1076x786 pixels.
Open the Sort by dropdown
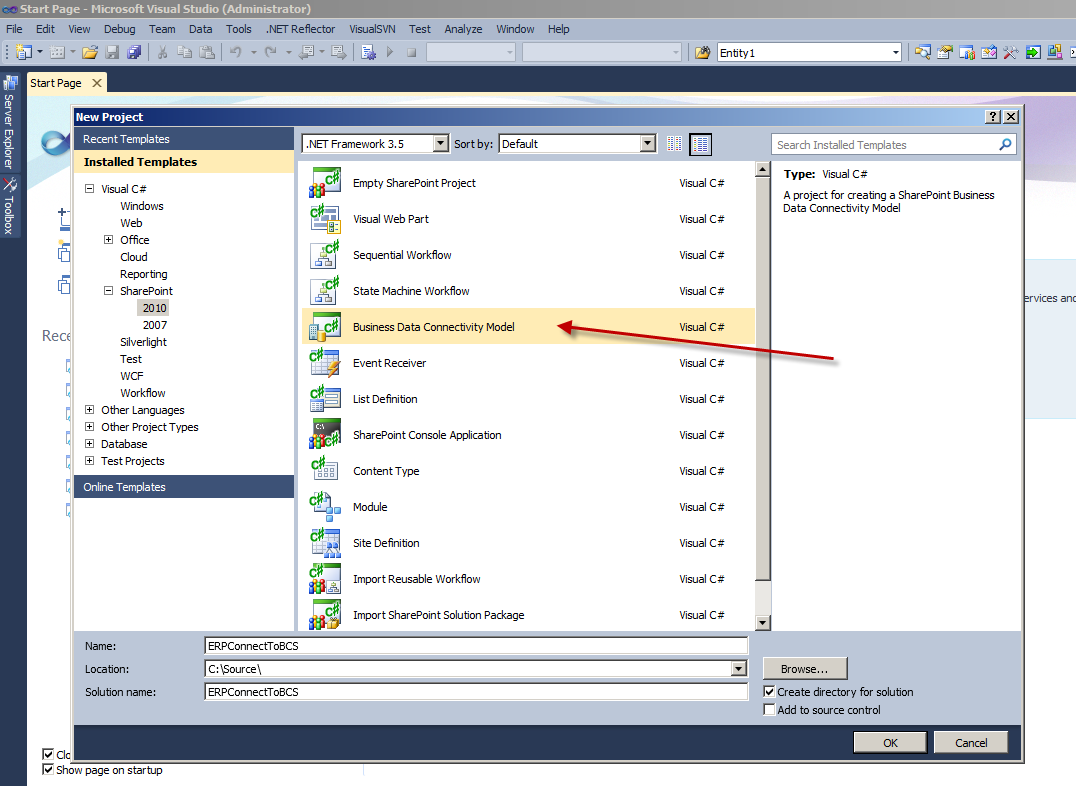click(647, 144)
